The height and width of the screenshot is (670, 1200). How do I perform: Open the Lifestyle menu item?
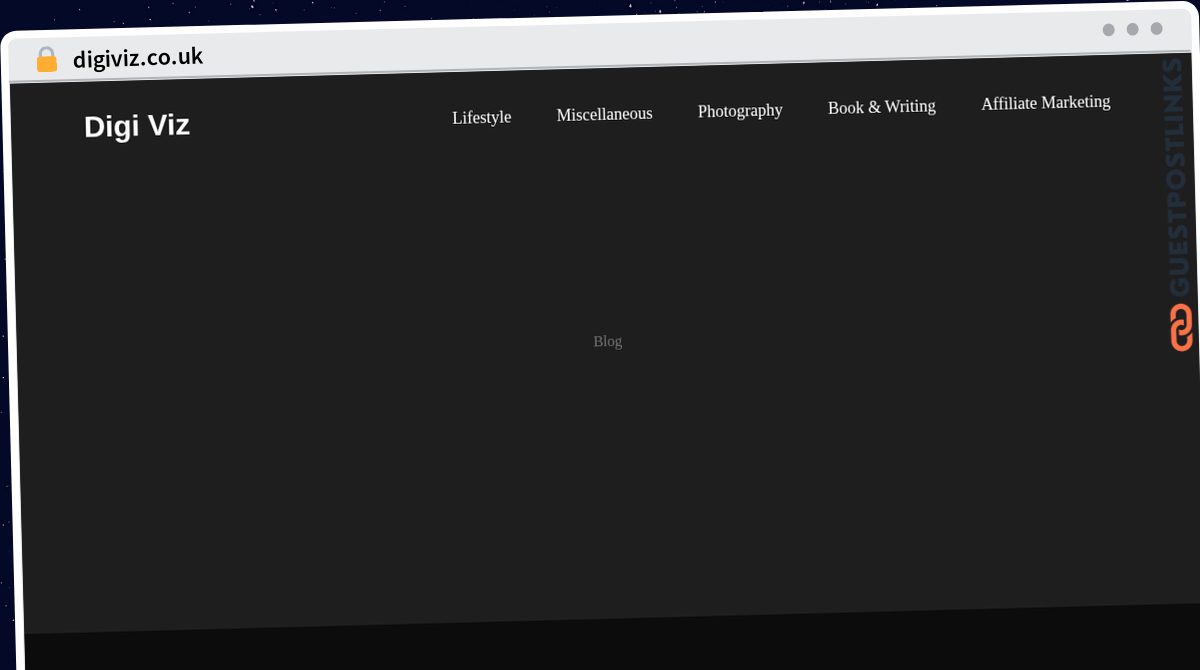[481, 117]
